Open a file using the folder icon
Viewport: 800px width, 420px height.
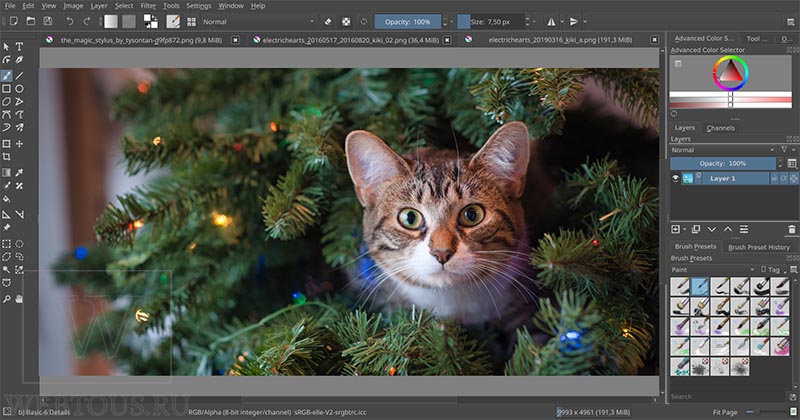[x=31, y=21]
